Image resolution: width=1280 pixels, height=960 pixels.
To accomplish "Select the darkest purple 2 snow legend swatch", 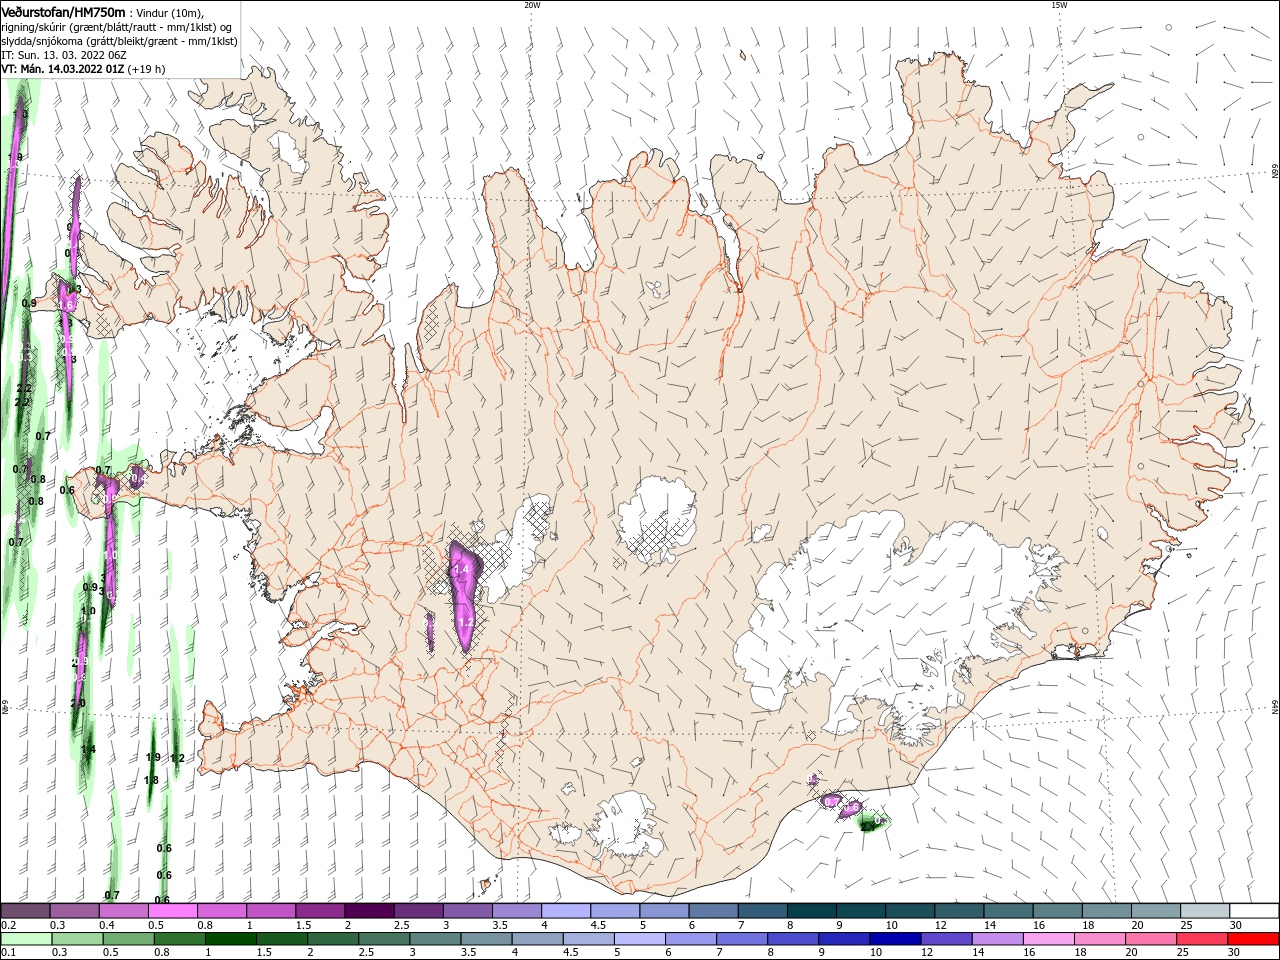I will (368, 911).
